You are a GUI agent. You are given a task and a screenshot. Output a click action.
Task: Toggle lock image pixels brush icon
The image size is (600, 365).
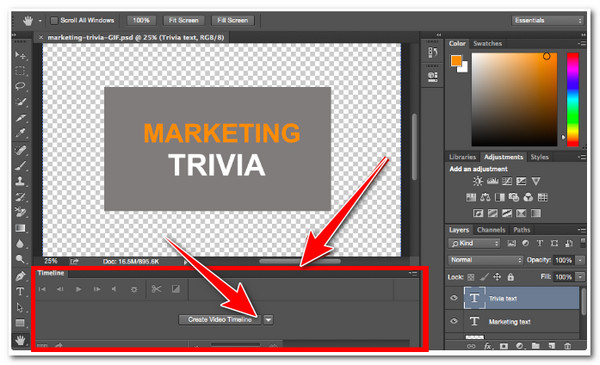(484, 277)
